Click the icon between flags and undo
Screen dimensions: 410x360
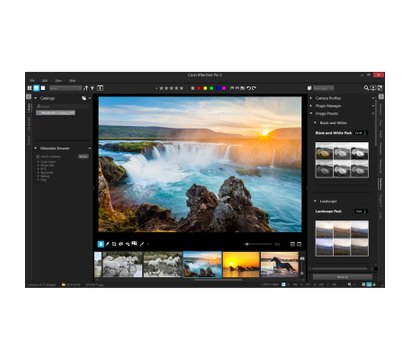click(243, 88)
